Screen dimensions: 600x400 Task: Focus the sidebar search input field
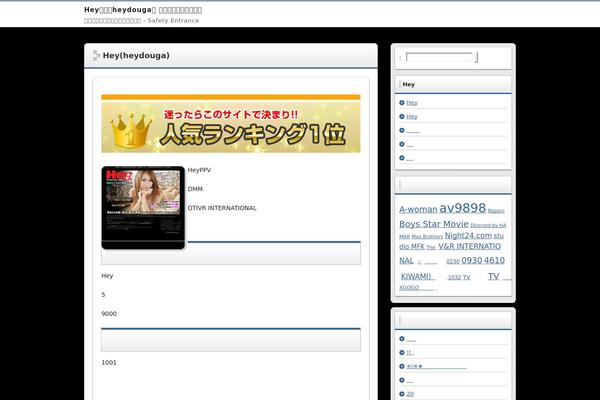[x=439, y=57]
